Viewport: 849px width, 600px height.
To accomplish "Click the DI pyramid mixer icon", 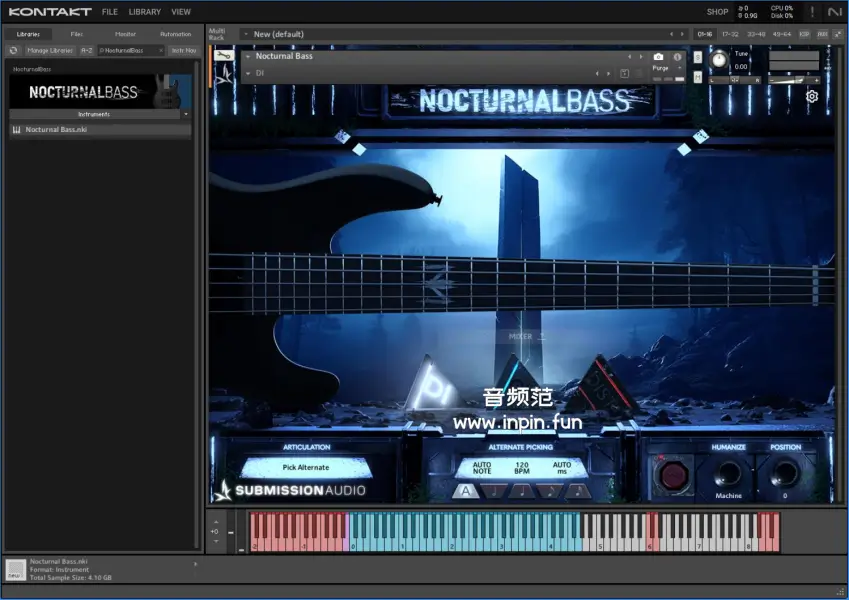I will tap(431, 383).
